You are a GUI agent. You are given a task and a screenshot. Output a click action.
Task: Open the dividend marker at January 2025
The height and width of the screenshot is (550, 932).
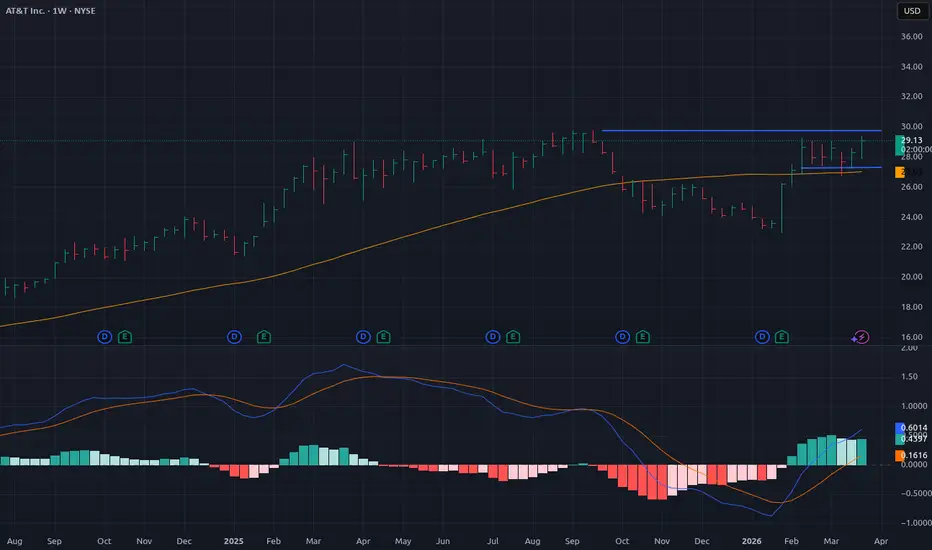click(234, 337)
